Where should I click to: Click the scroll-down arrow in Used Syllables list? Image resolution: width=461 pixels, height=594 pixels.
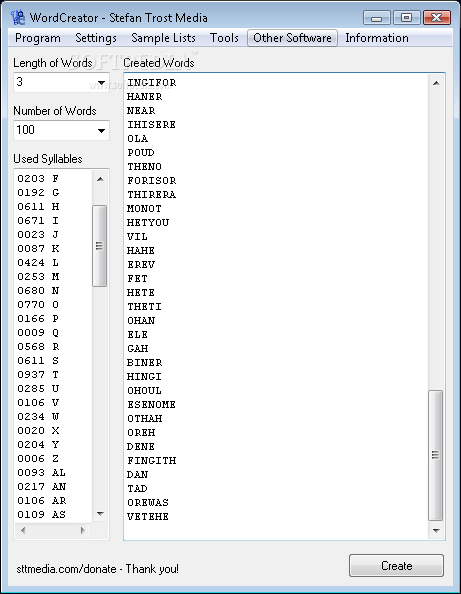pyautogui.click(x=100, y=514)
